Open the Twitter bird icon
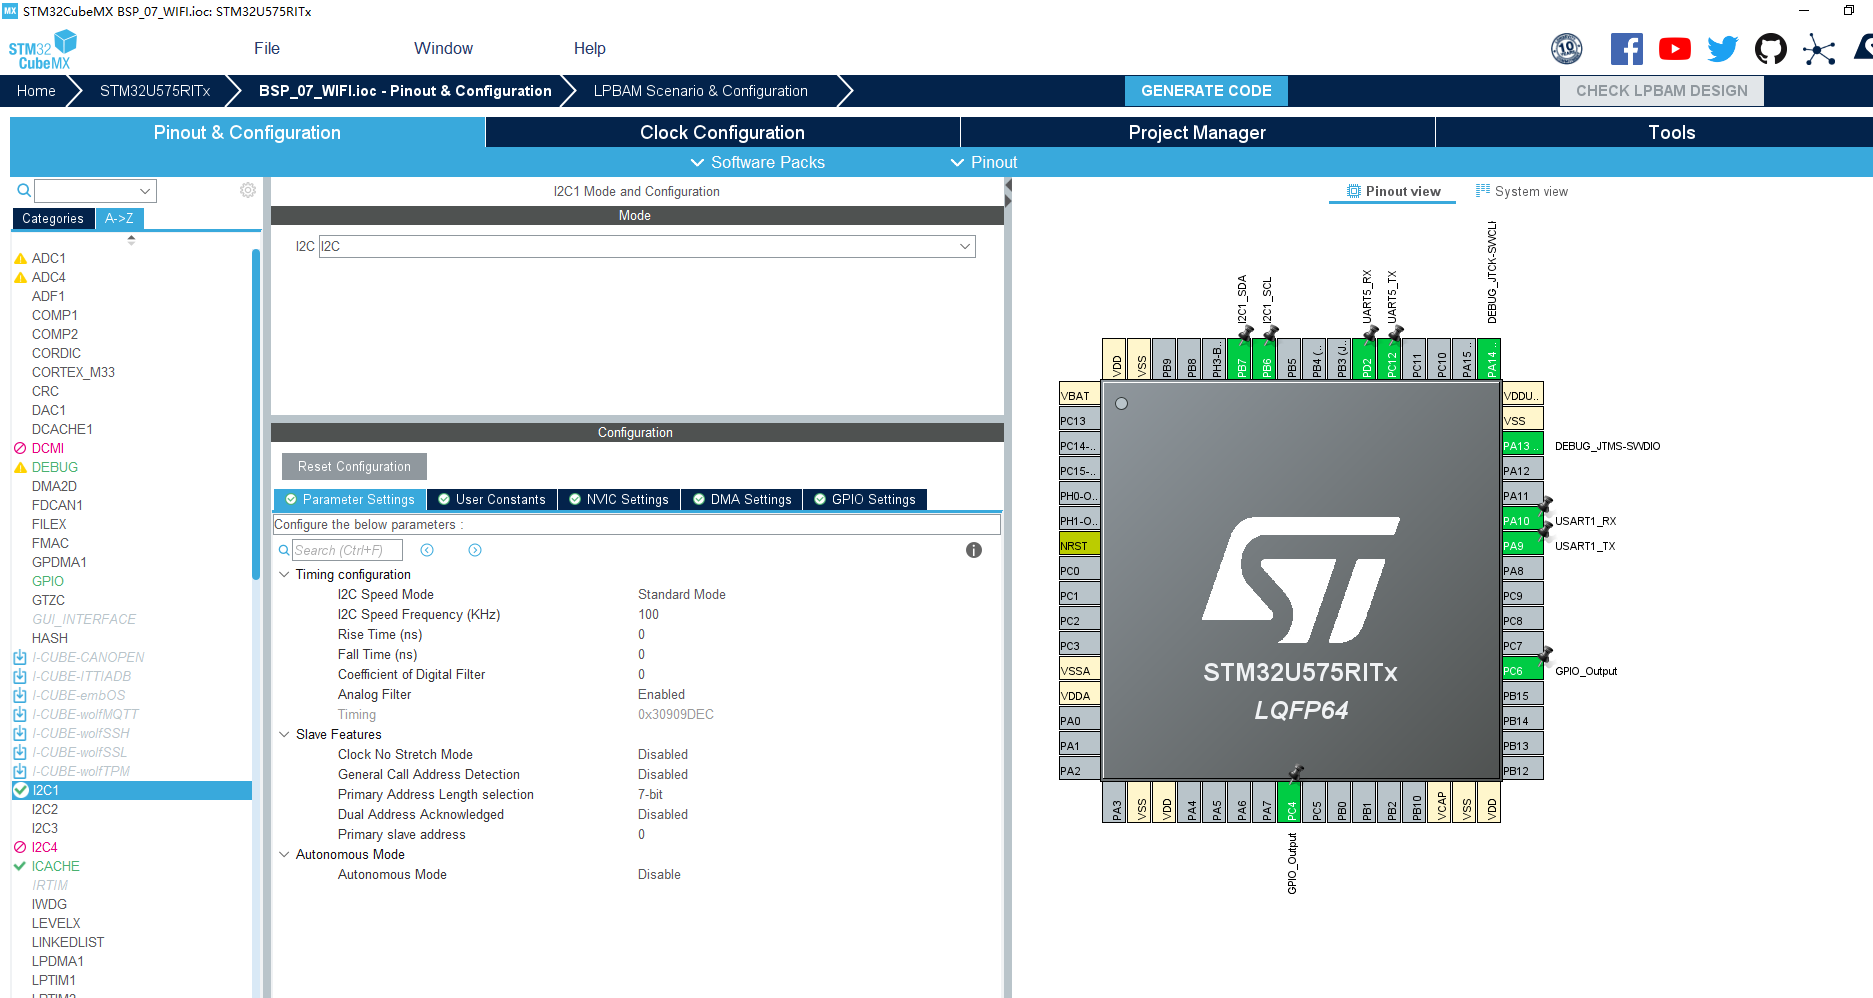The image size is (1873, 998). (1722, 49)
